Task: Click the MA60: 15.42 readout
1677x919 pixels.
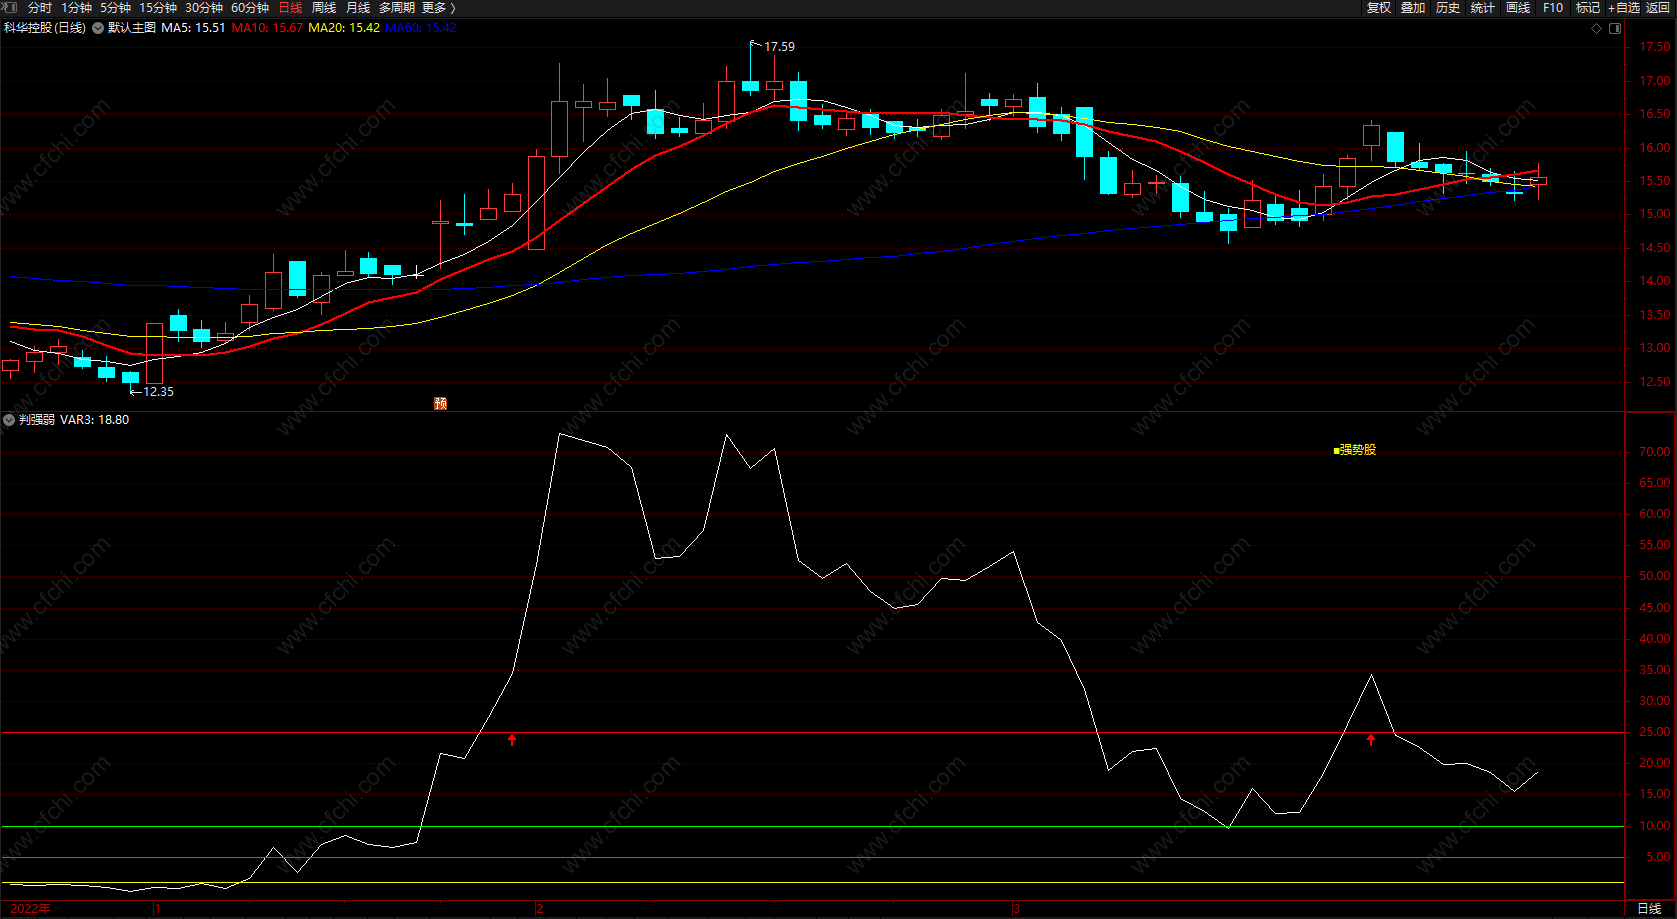Action: pyautogui.click(x=420, y=28)
